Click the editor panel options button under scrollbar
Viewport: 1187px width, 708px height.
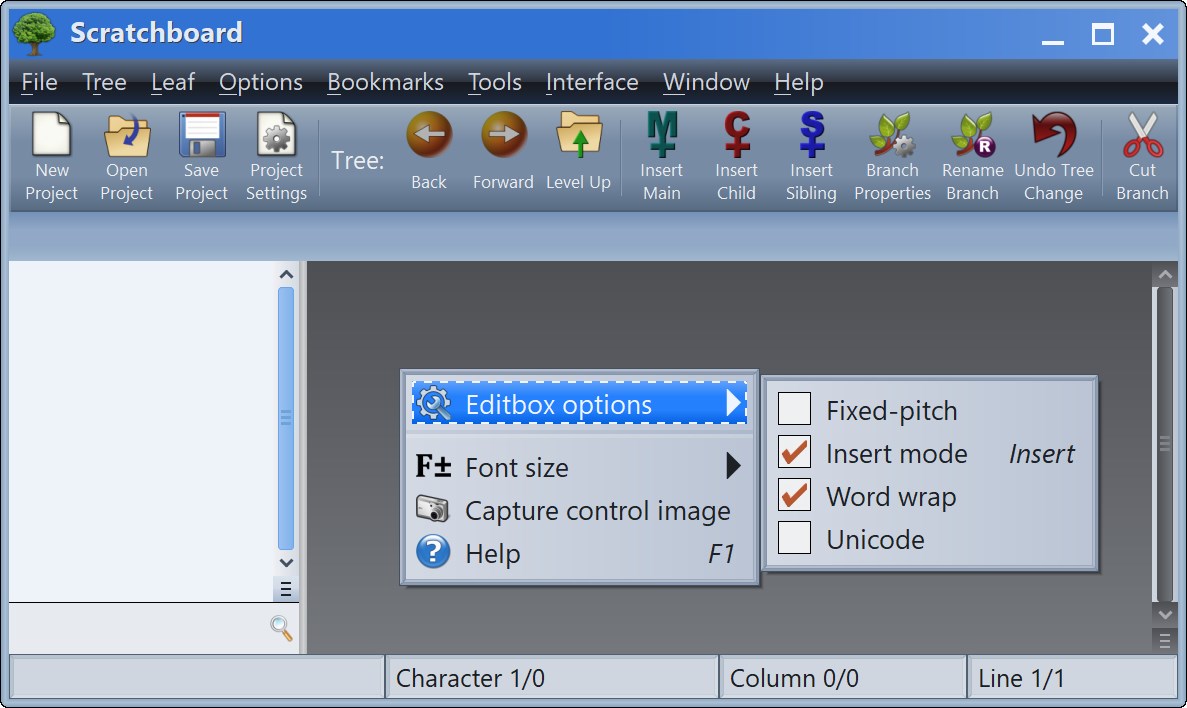[1165, 641]
